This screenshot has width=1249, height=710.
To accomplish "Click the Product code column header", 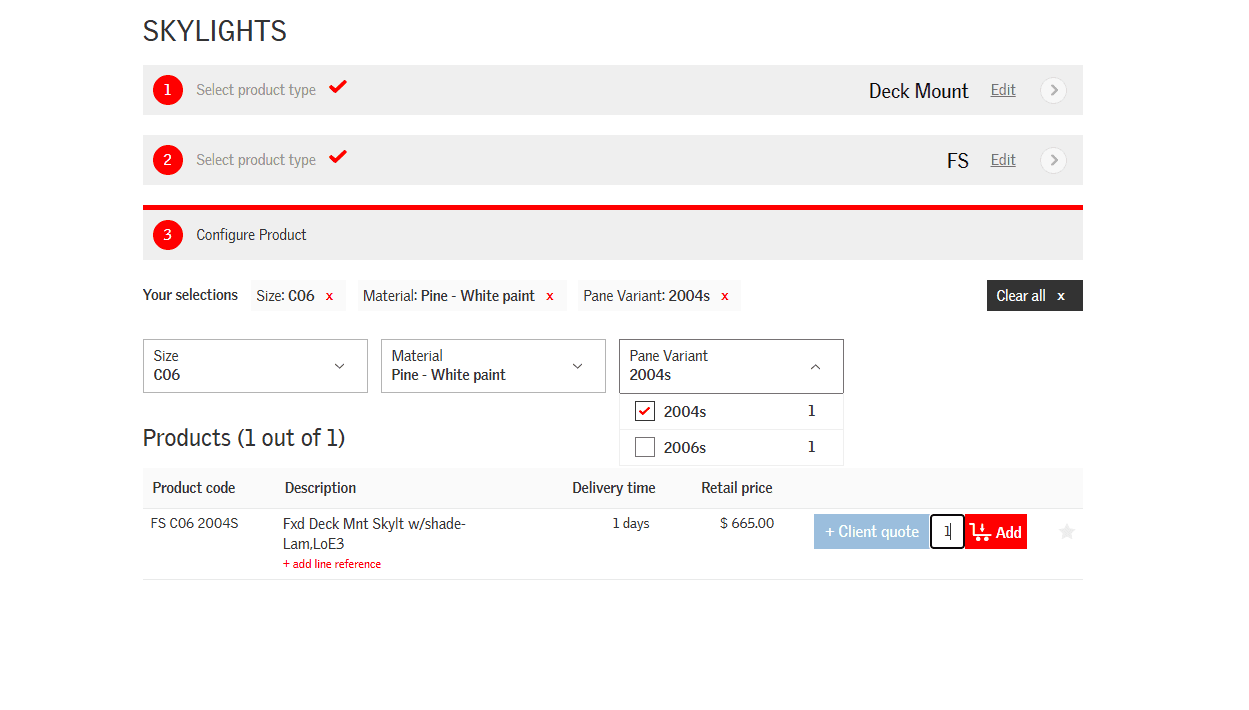I will pos(194,488).
